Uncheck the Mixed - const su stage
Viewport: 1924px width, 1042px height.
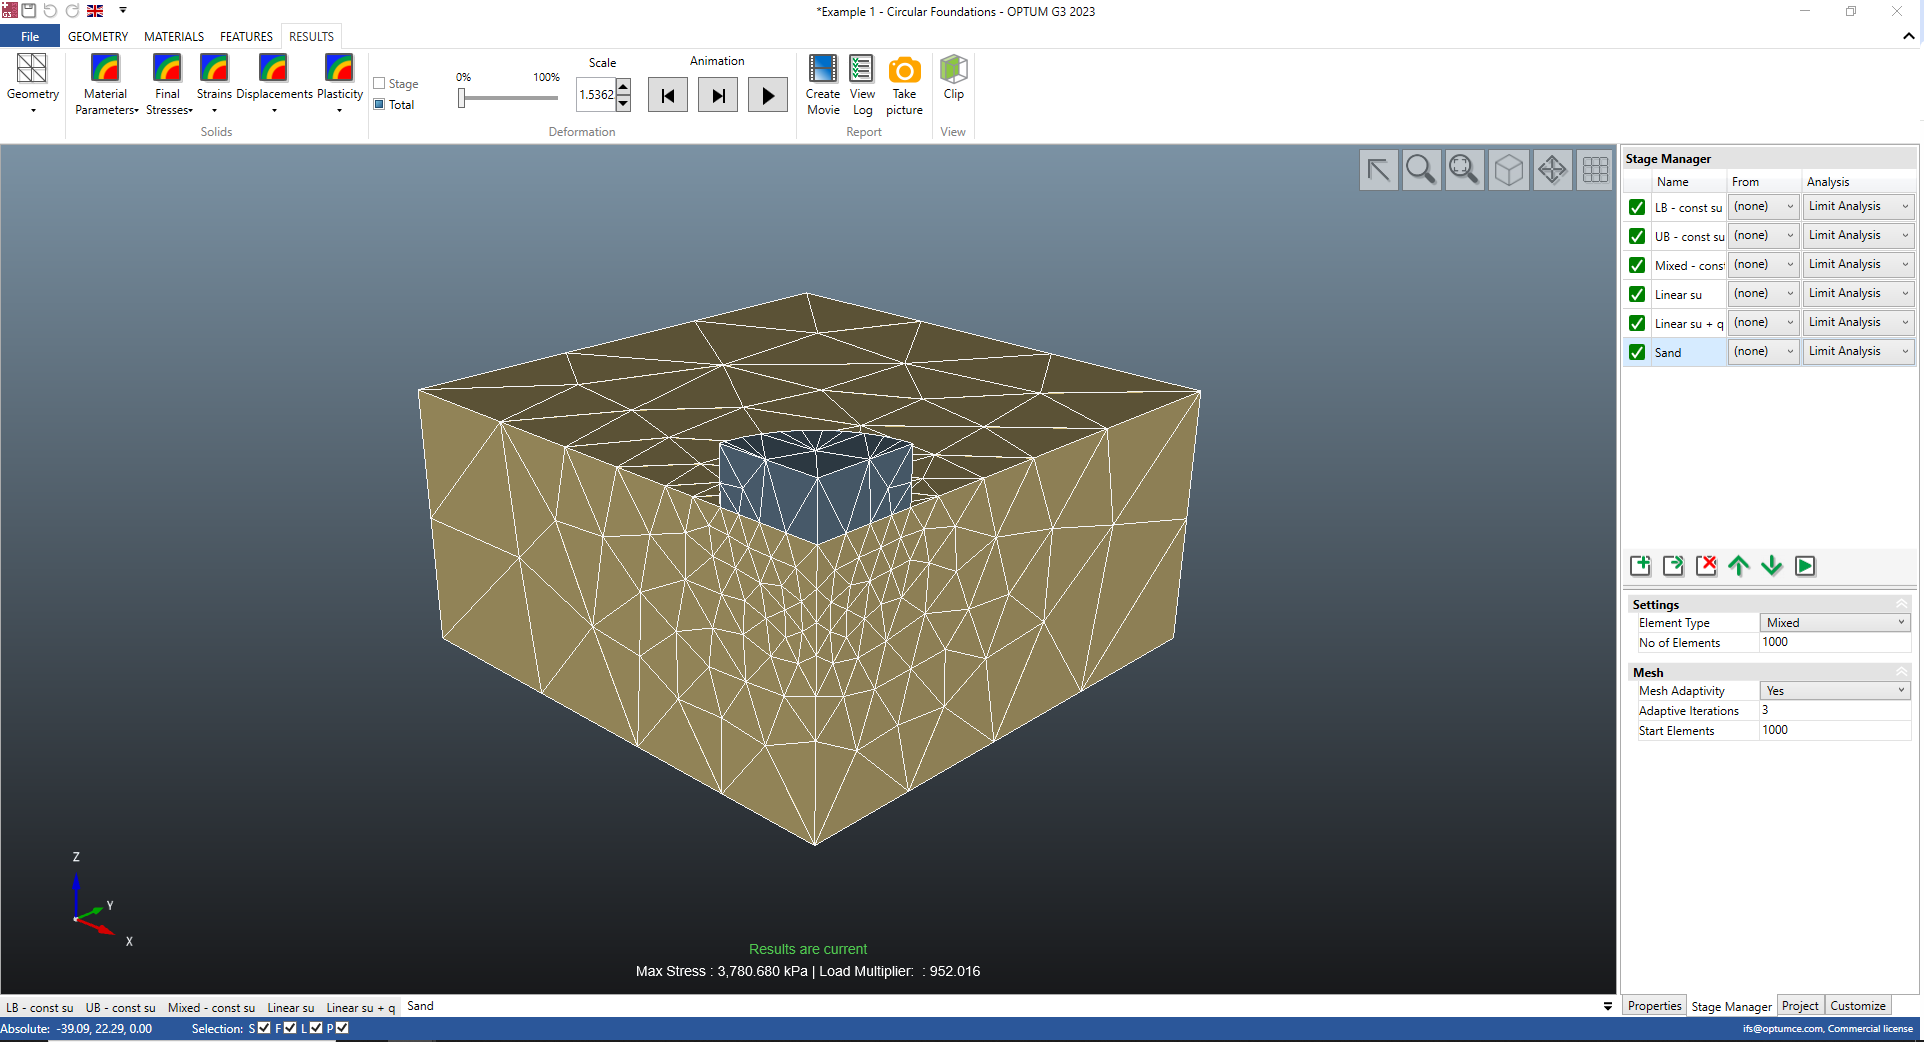(x=1637, y=265)
